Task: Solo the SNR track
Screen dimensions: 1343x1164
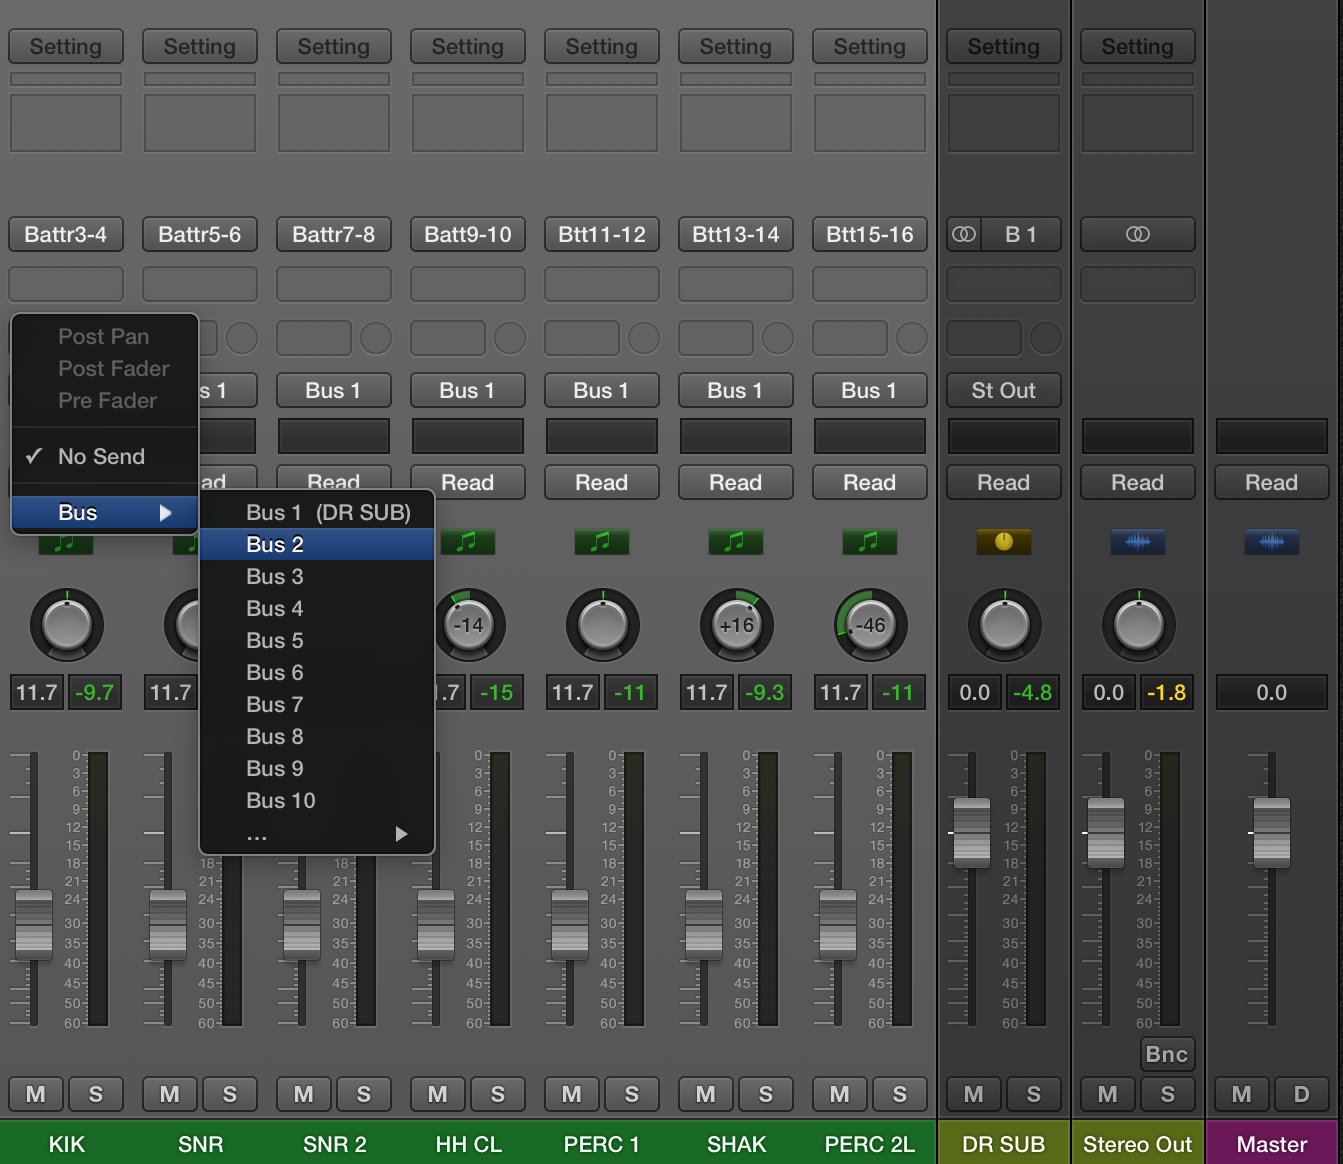Action: [x=230, y=1094]
